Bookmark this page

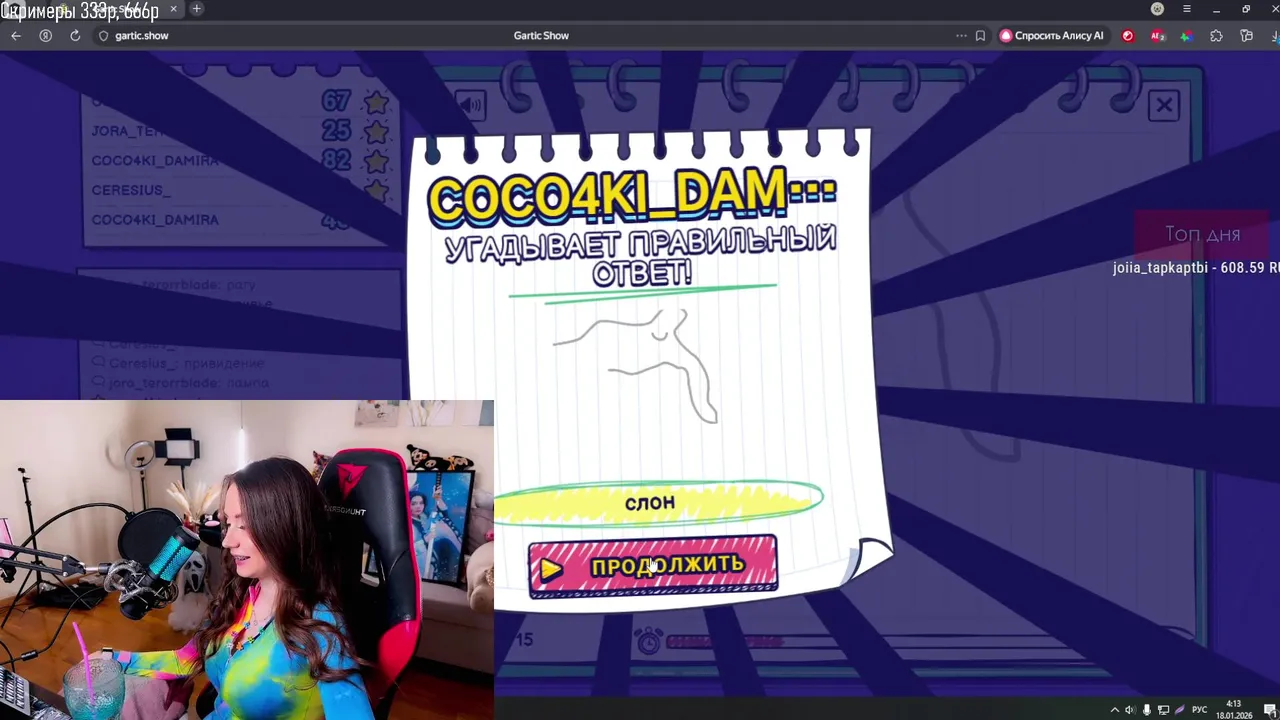click(x=980, y=35)
